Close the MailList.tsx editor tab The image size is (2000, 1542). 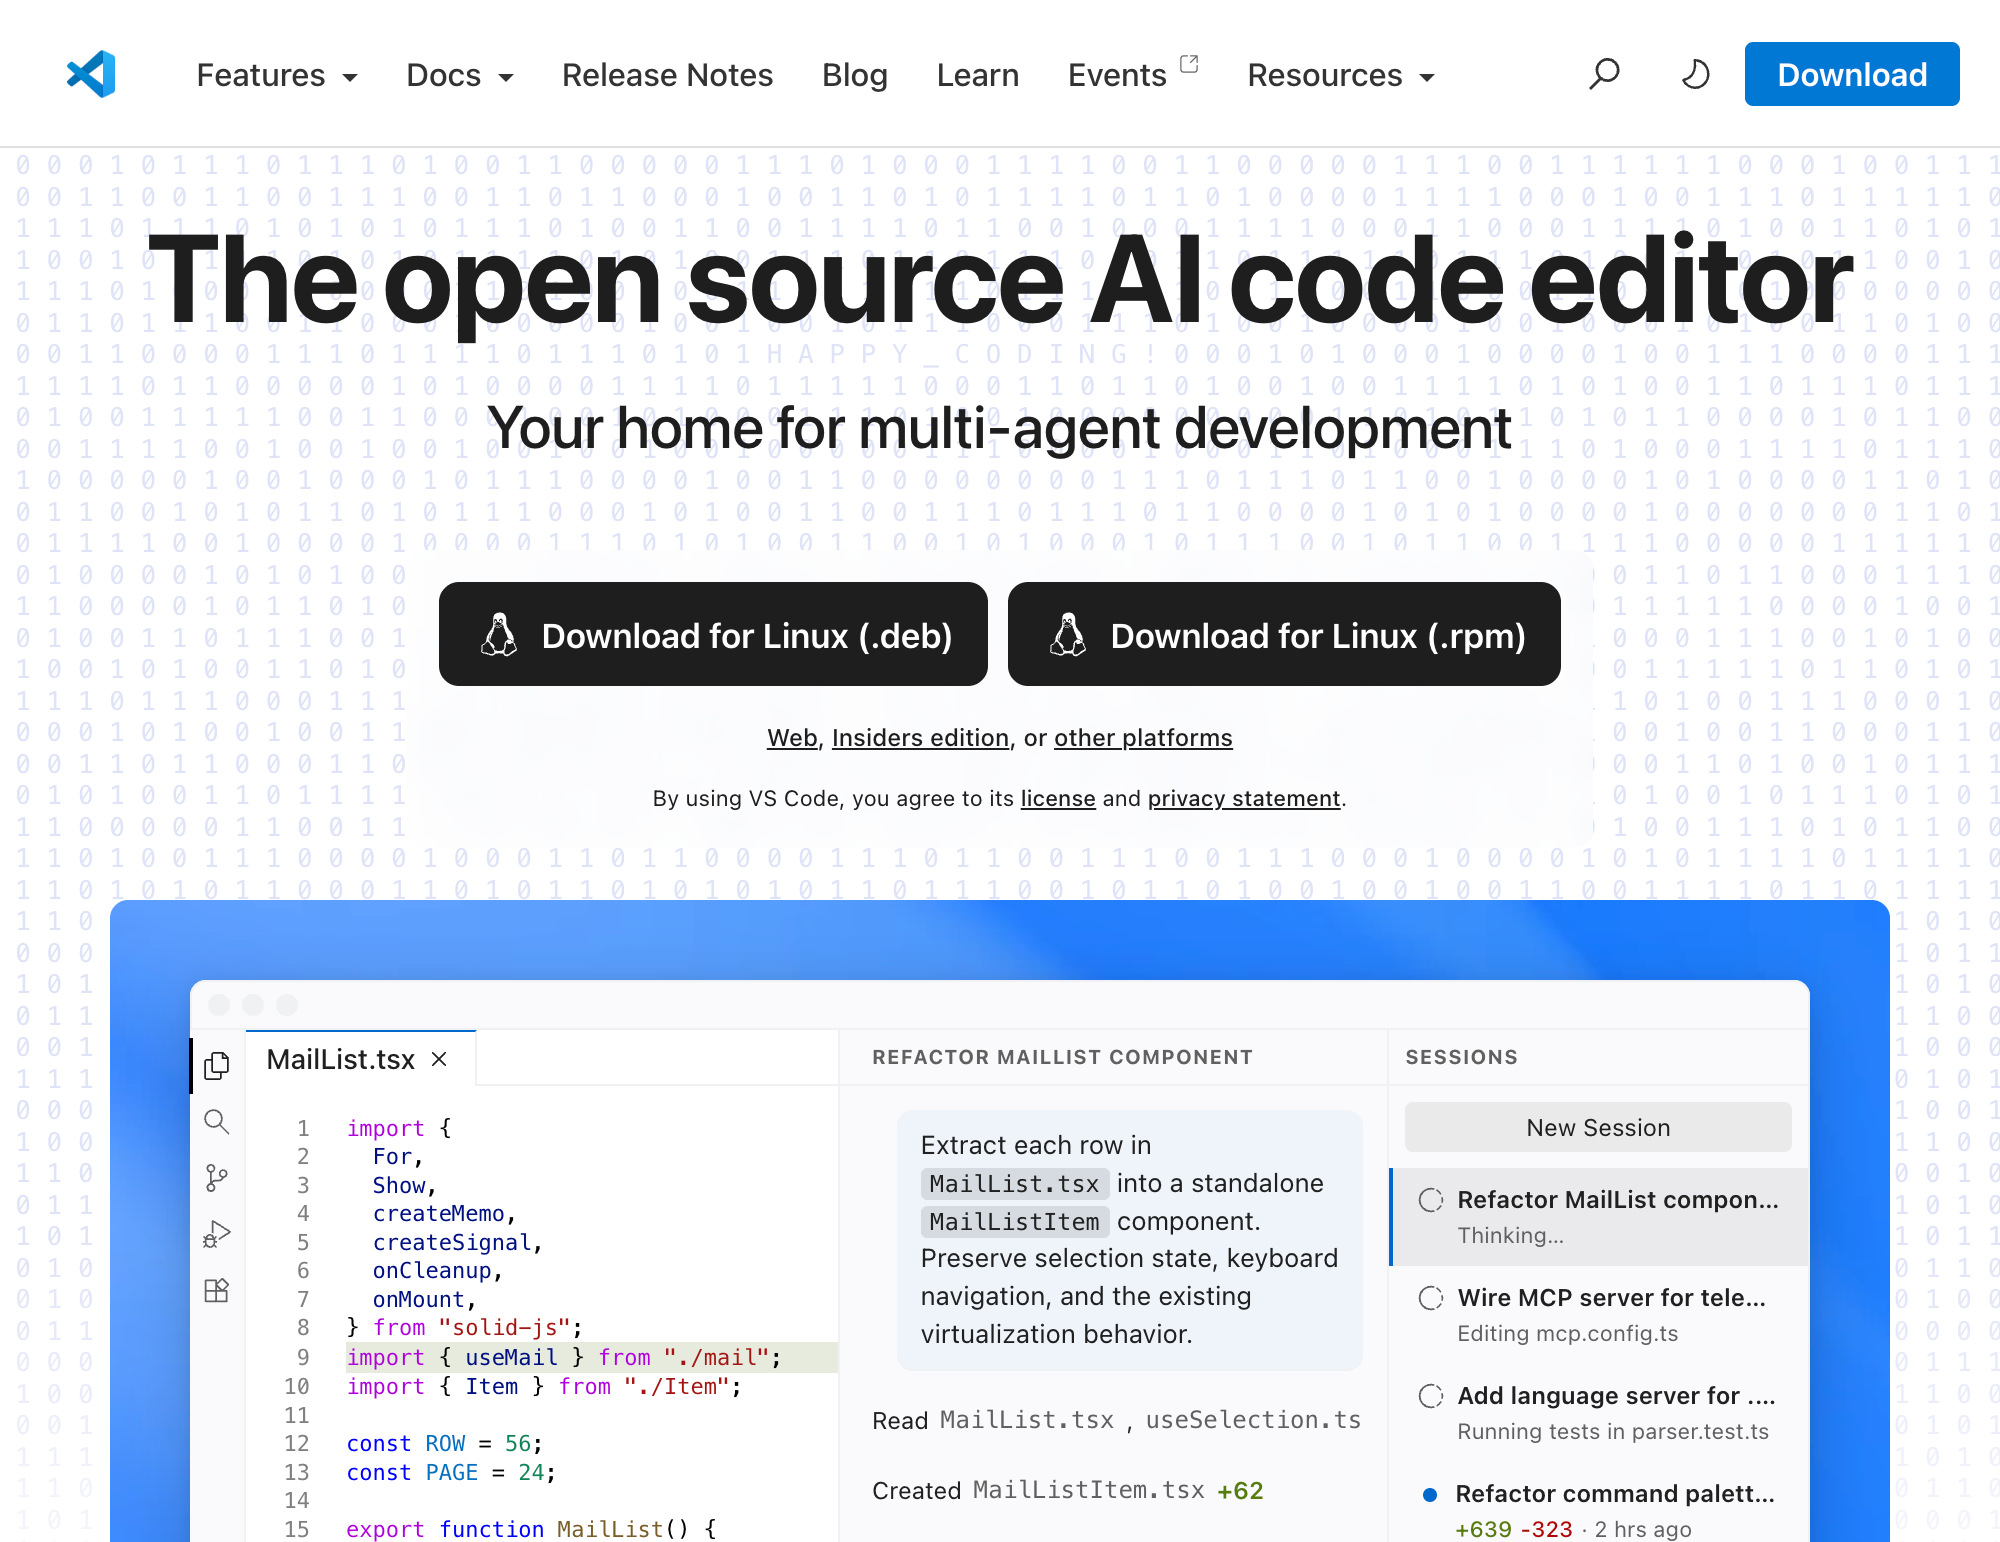pos(439,1059)
